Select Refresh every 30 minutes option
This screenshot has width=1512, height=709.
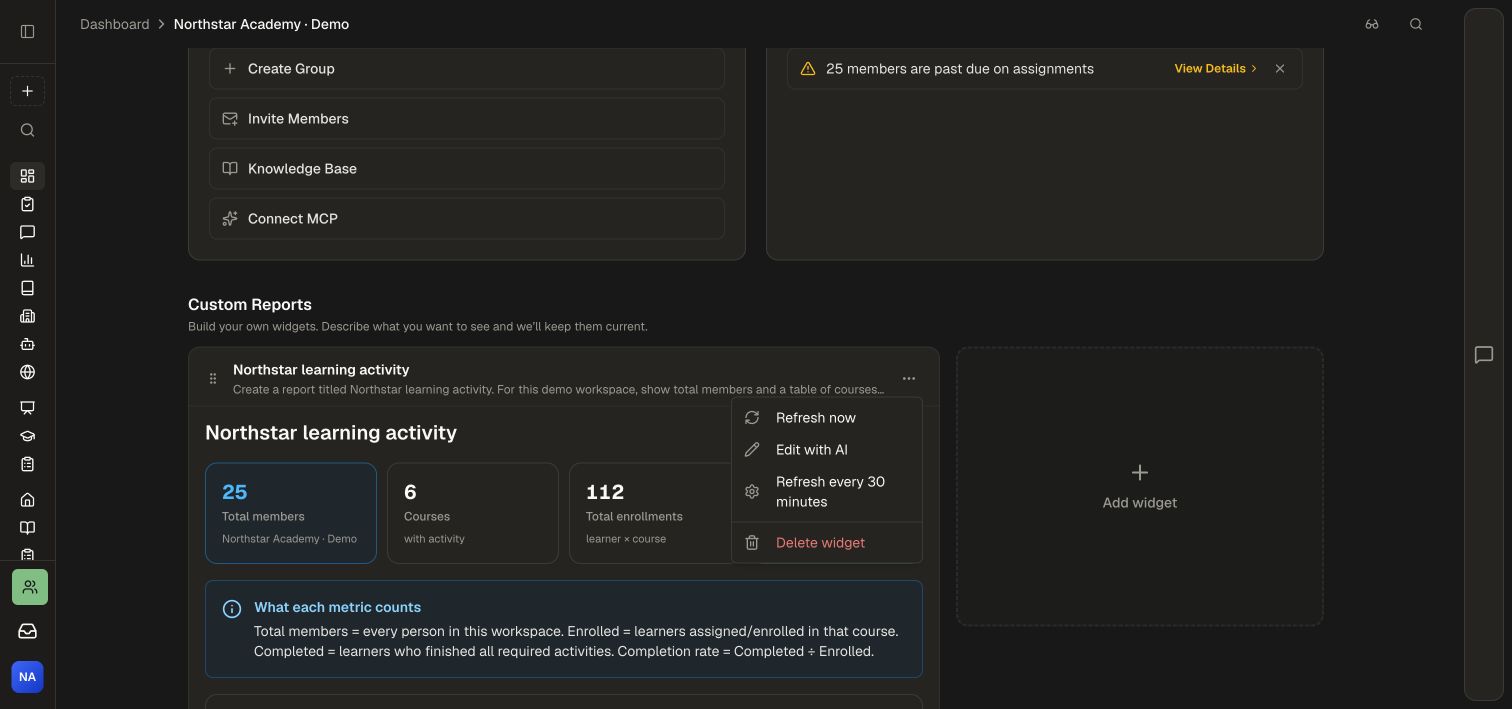tap(827, 492)
